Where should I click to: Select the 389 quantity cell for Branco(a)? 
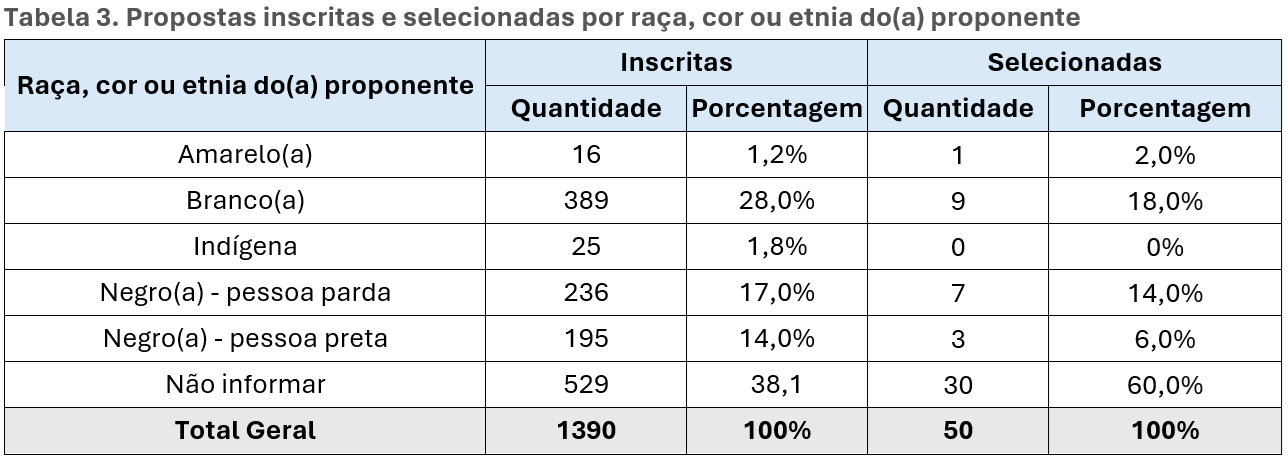[586, 200]
